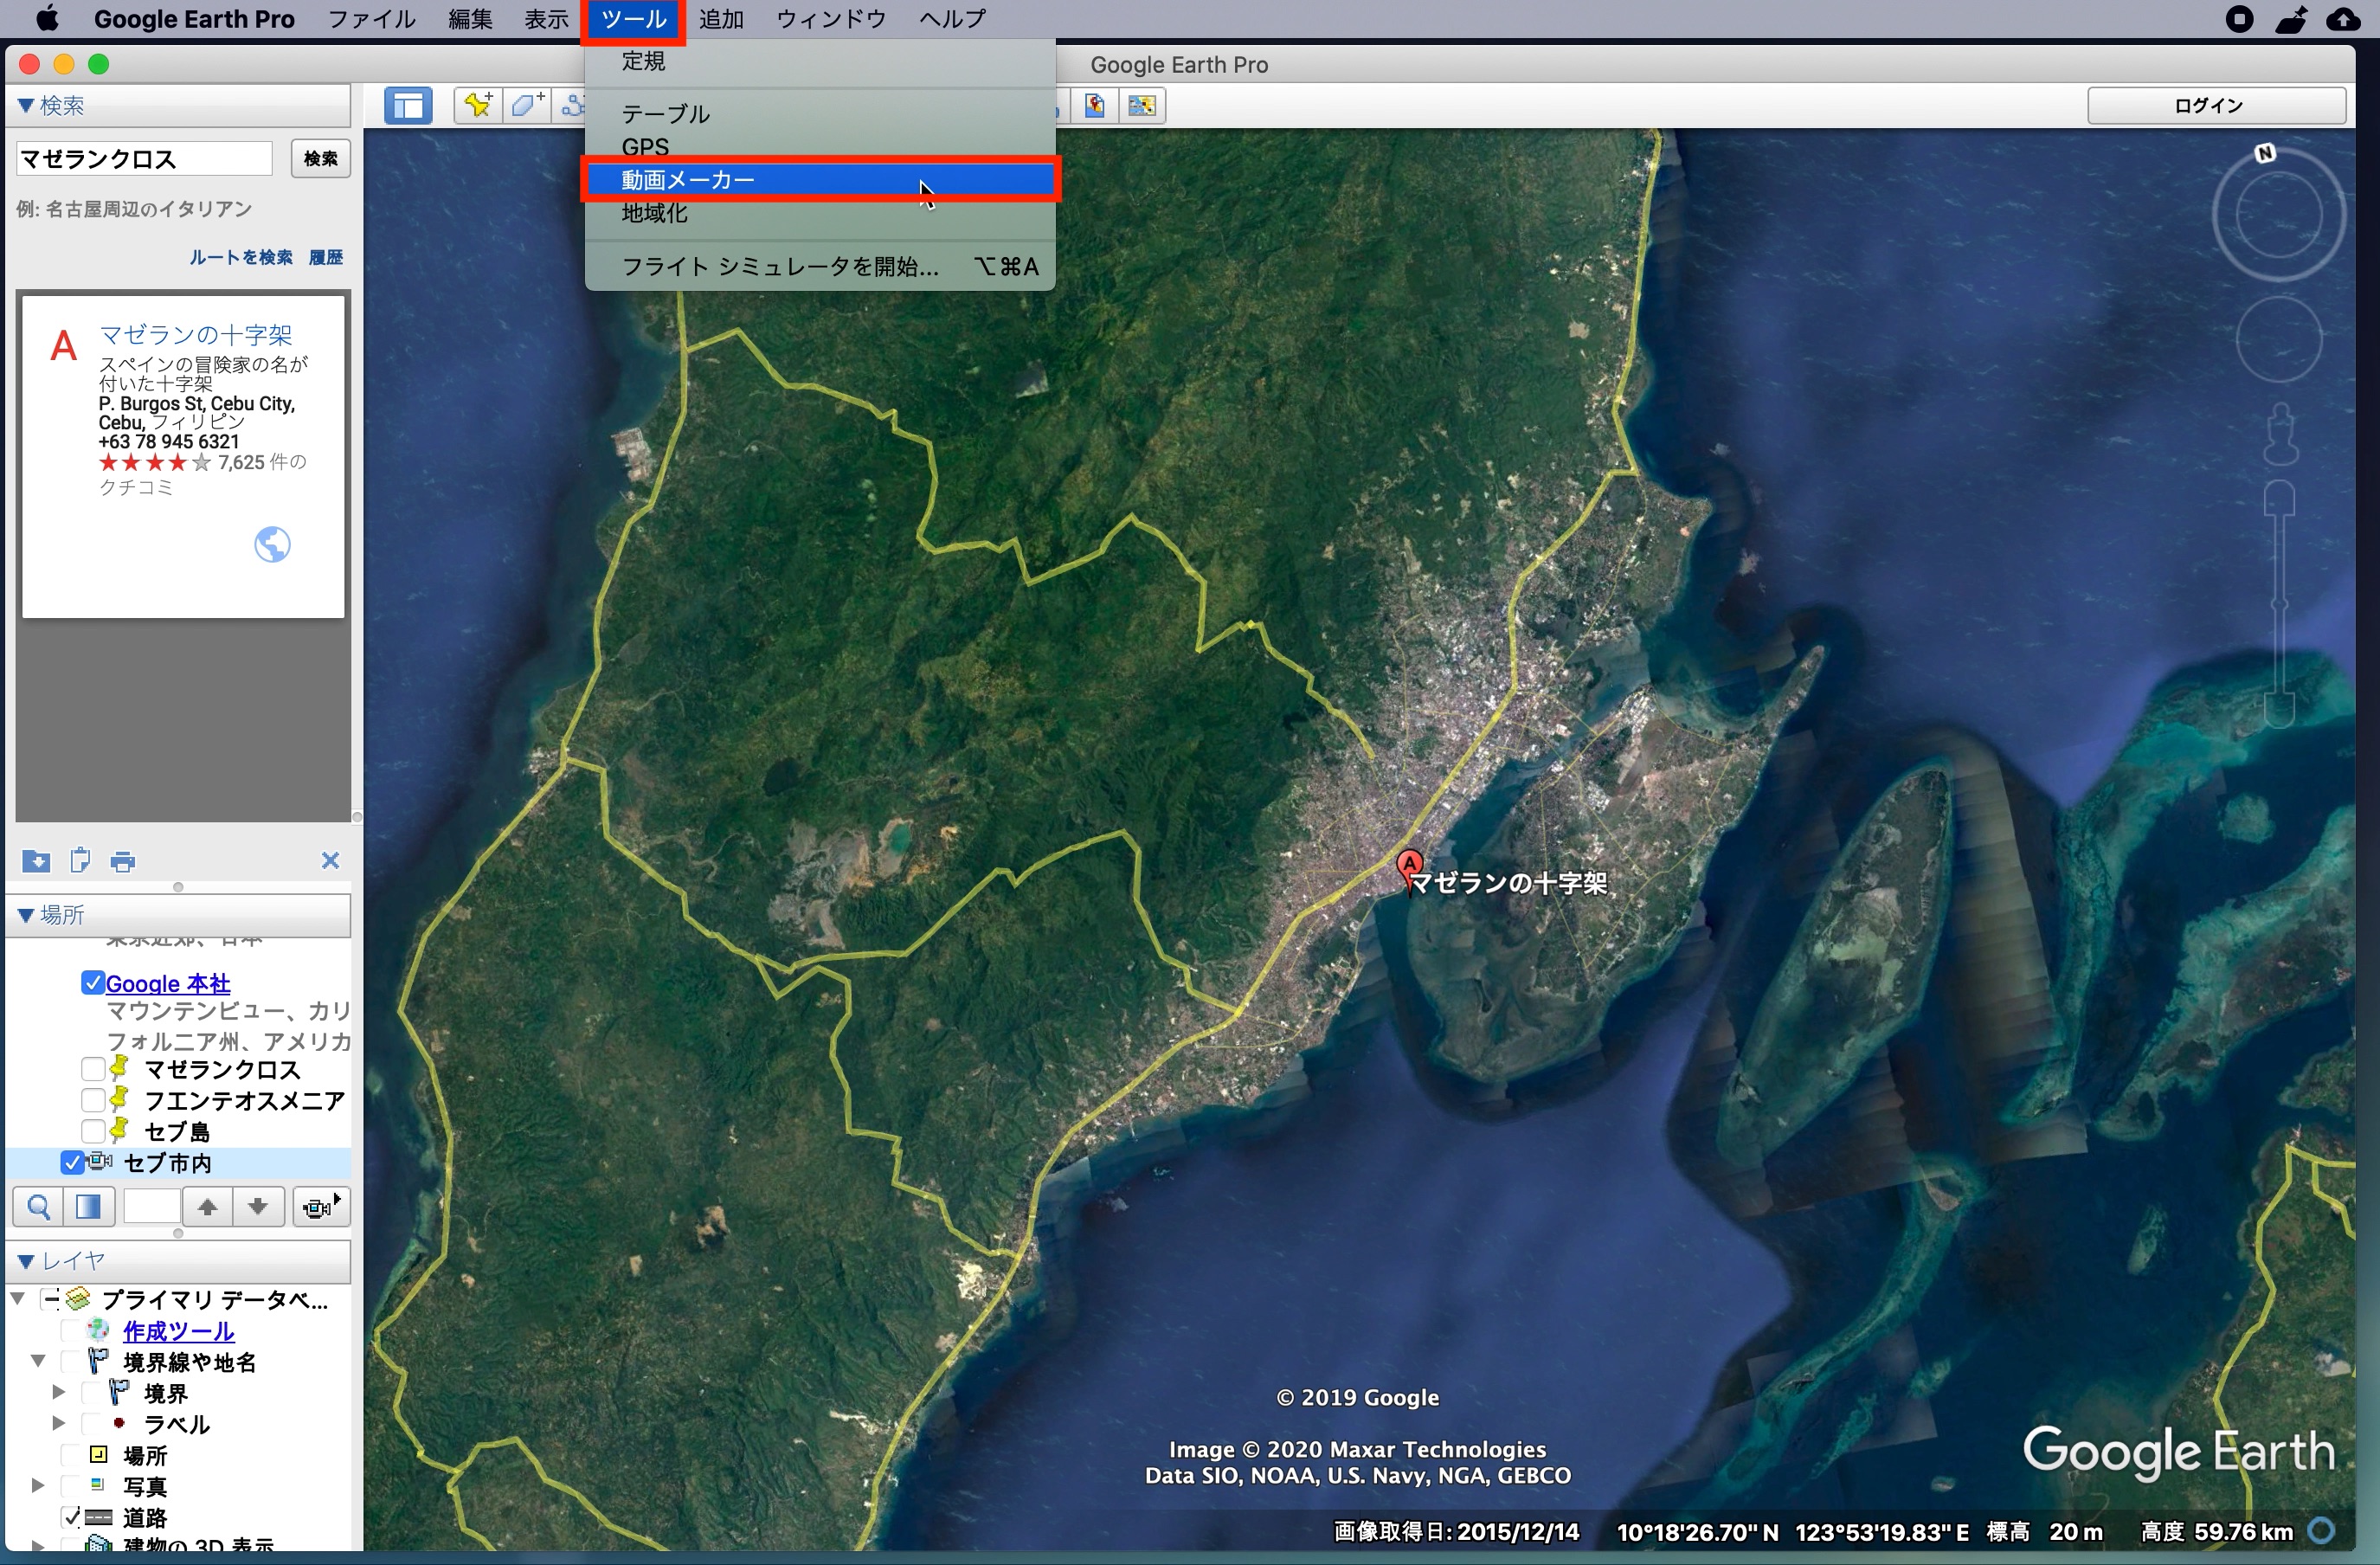2380x1565 pixels.
Task: Expand the 境界 layer tree item
Action: click(x=58, y=1393)
